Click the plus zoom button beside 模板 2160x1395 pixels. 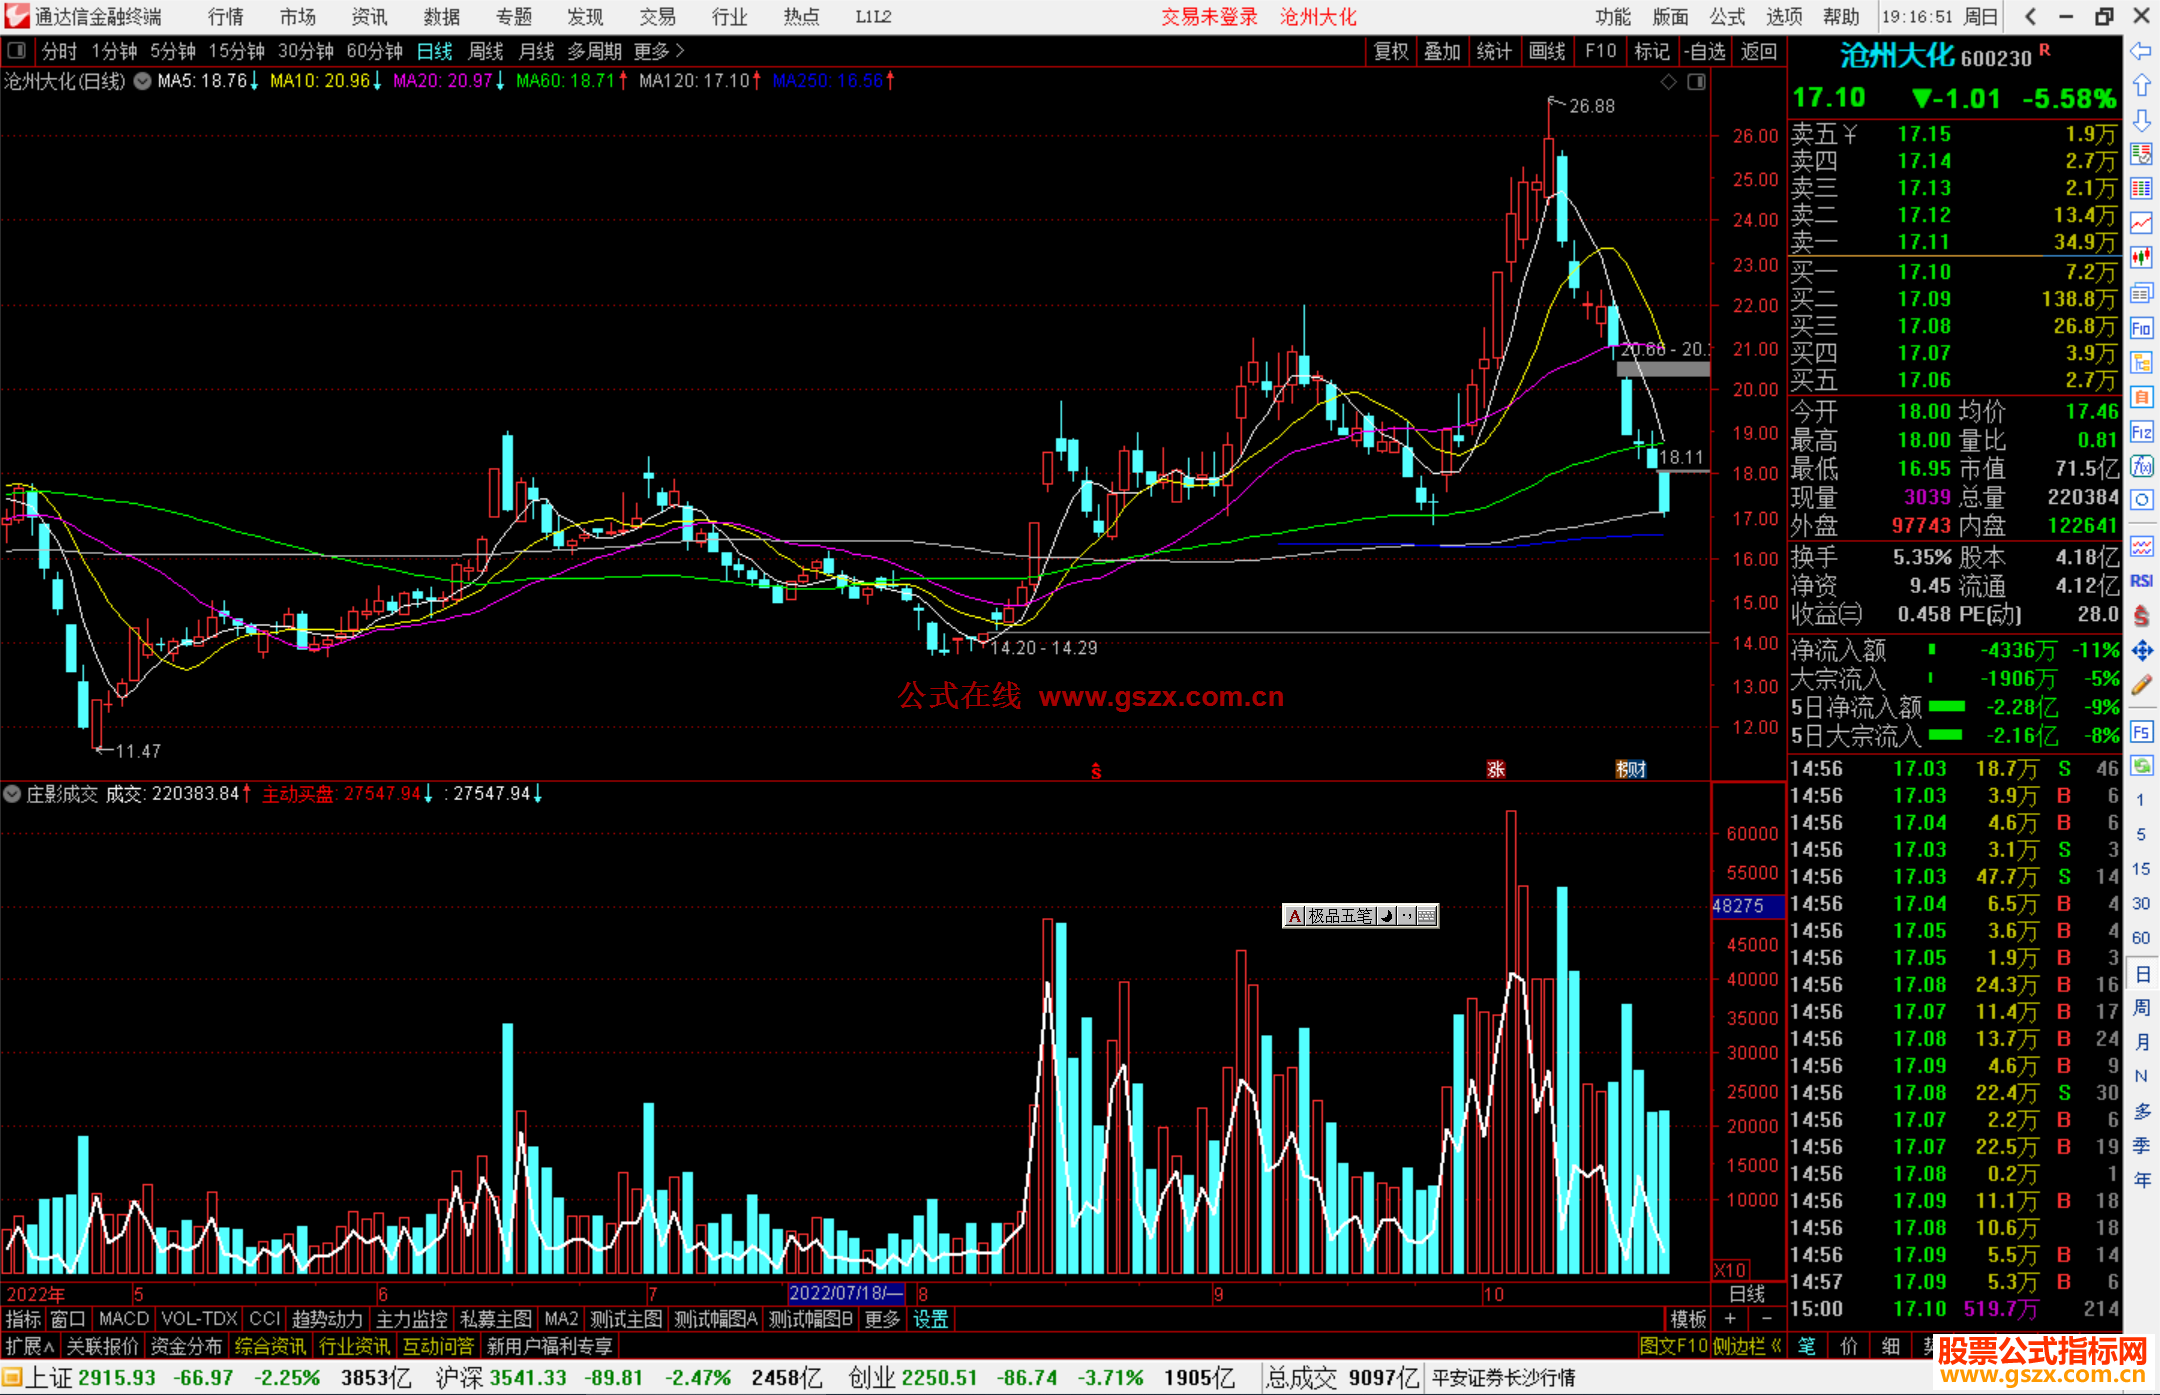pyautogui.click(x=1731, y=1319)
